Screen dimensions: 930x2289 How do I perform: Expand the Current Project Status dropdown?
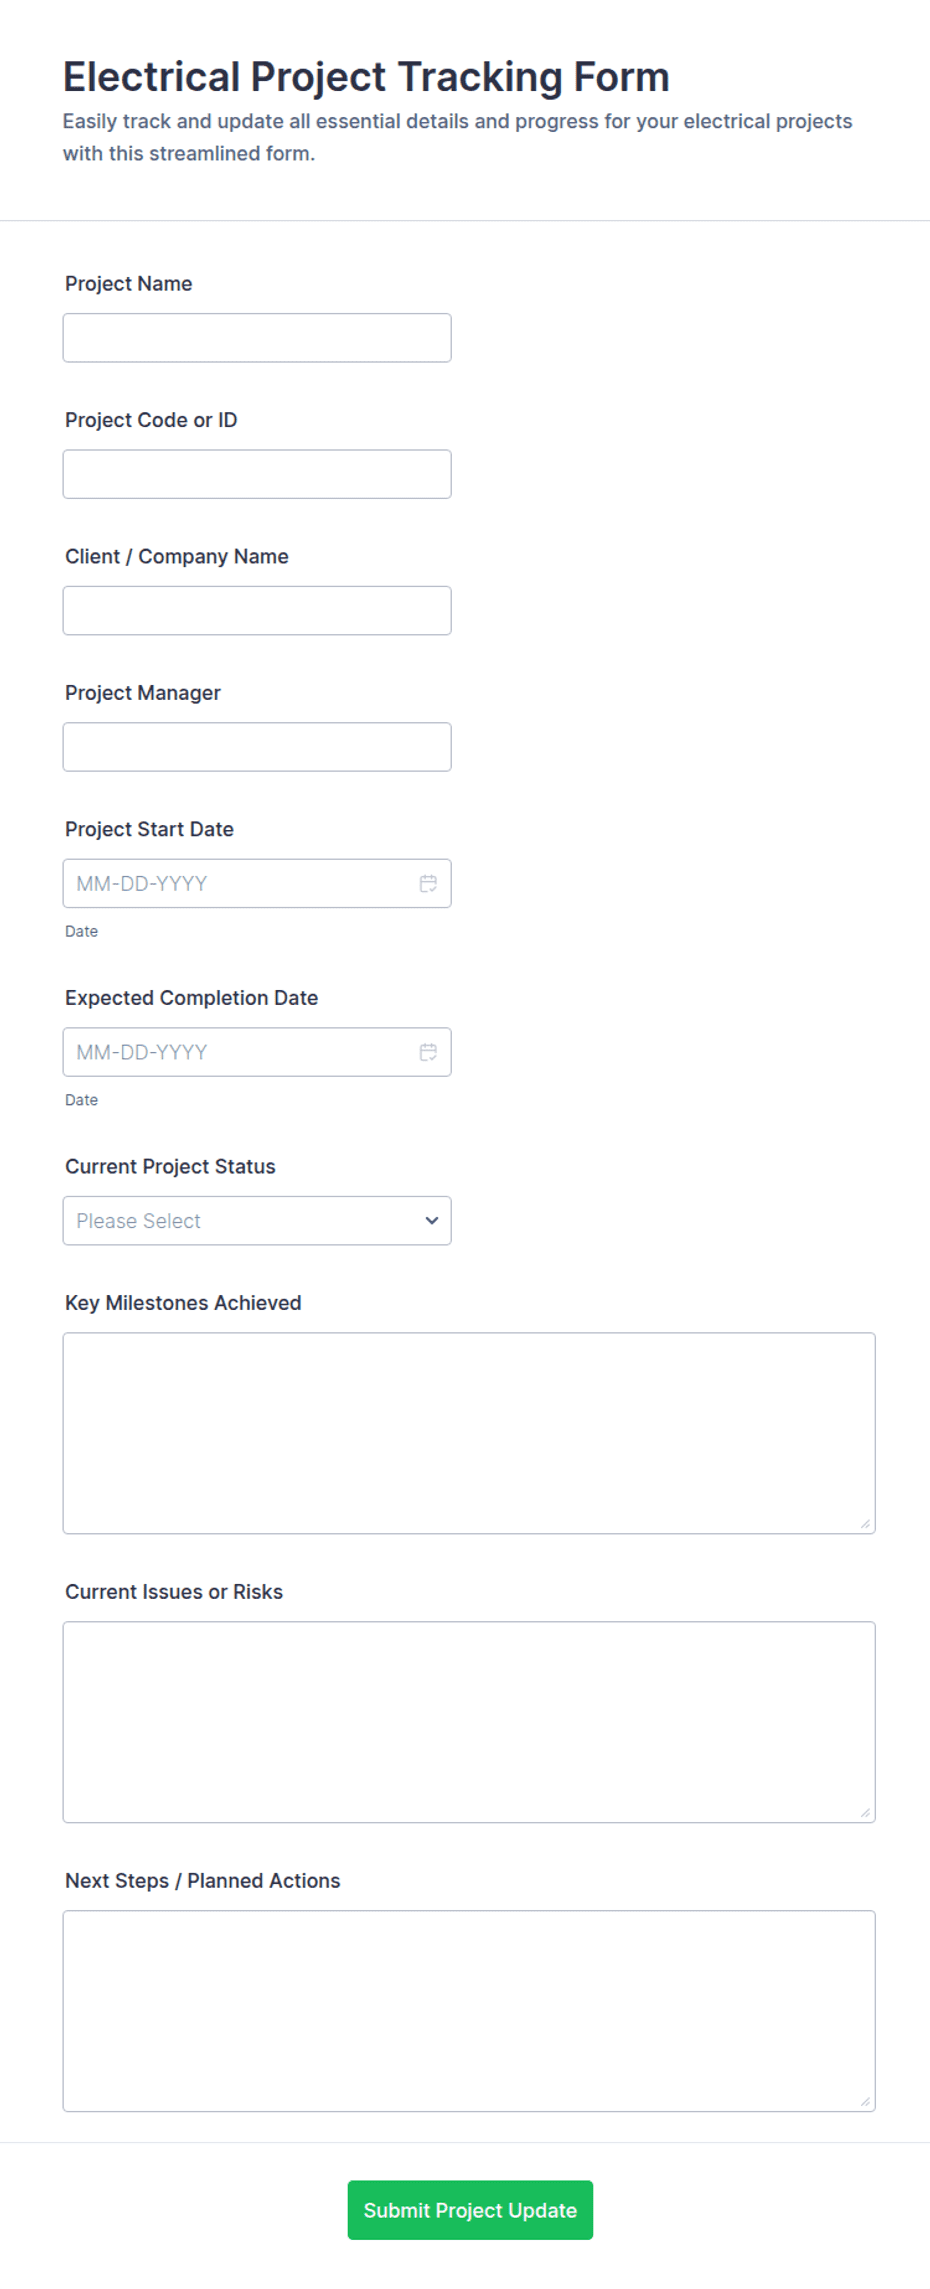pyautogui.click(x=257, y=1220)
